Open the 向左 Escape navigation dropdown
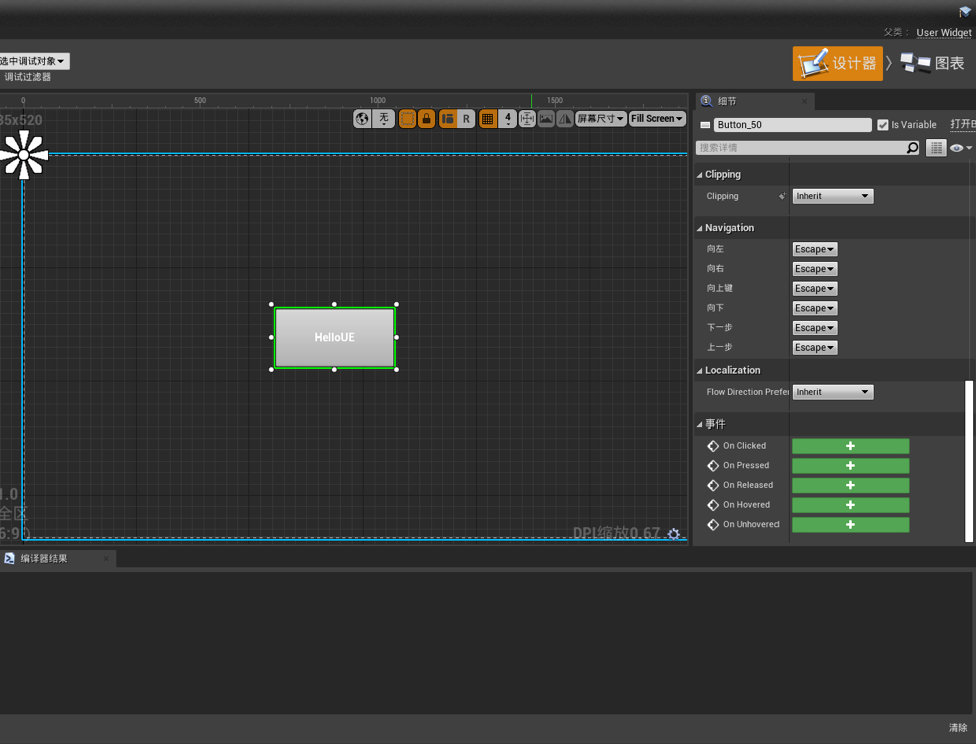This screenshot has width=976, height=744. click(x=814, y=248)
